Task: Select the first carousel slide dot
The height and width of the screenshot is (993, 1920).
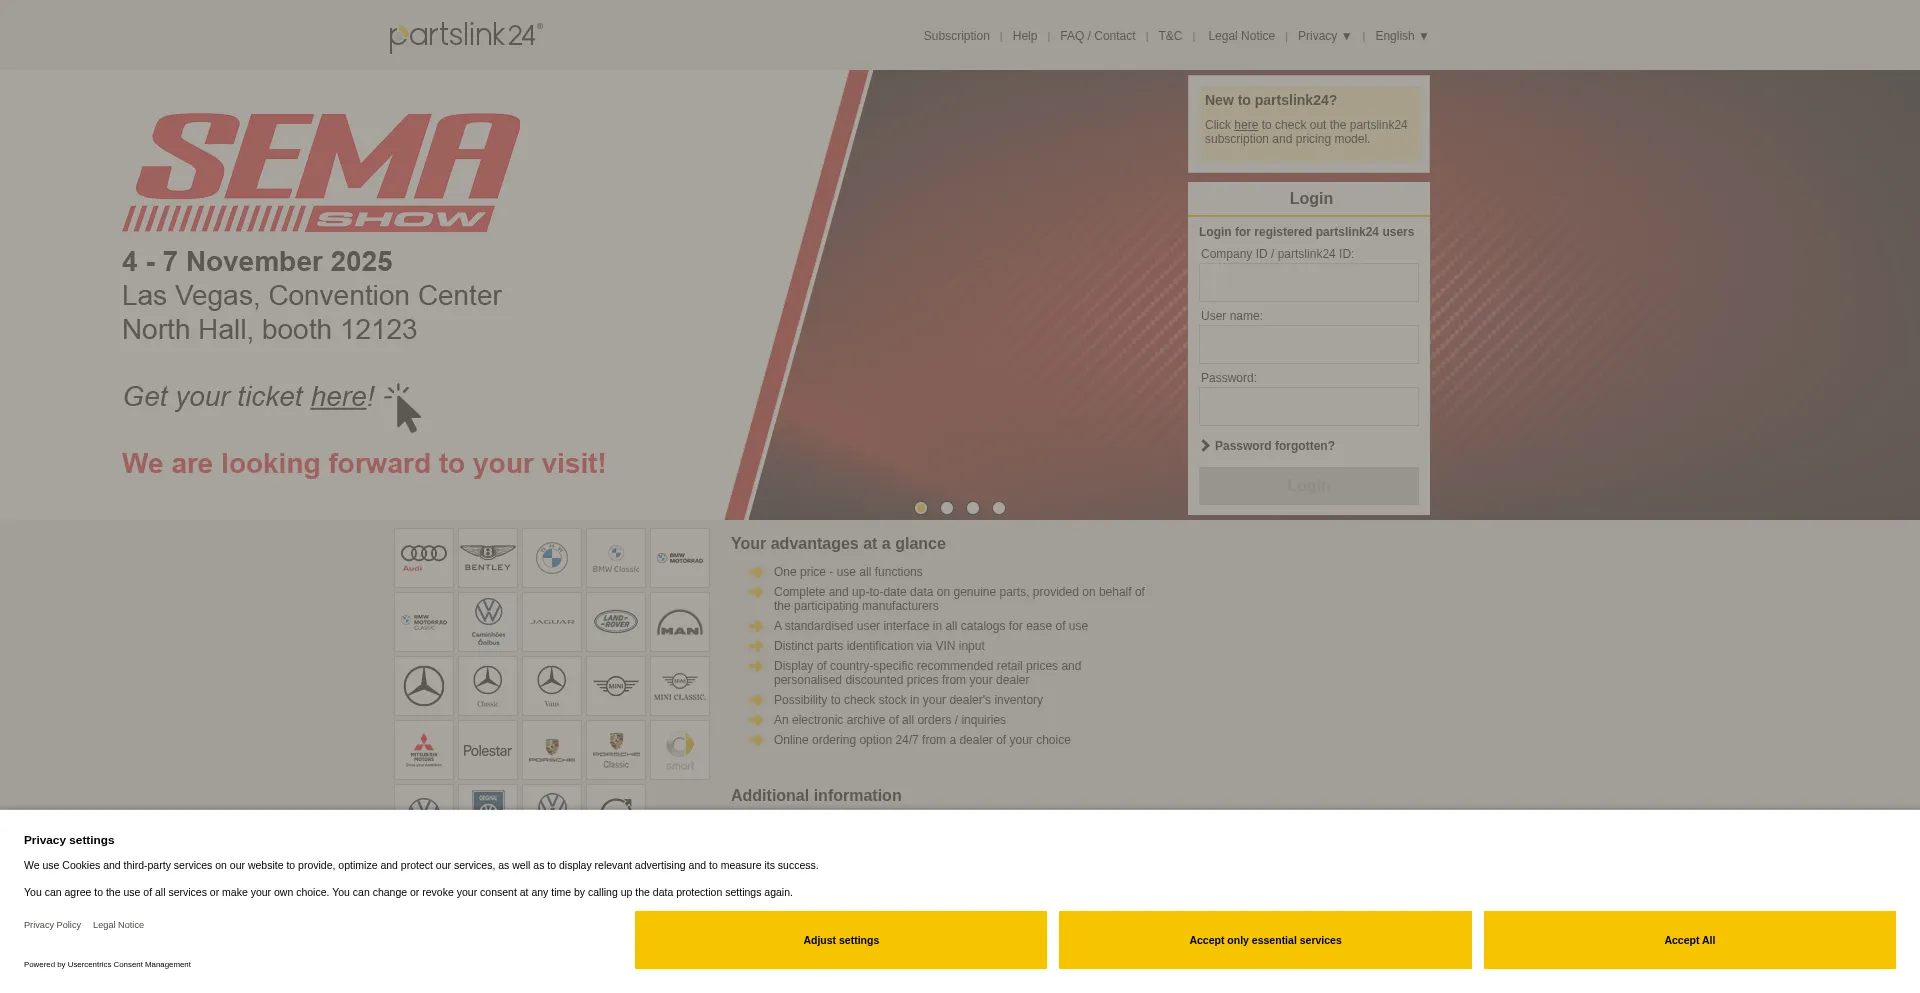Action: 921,508
